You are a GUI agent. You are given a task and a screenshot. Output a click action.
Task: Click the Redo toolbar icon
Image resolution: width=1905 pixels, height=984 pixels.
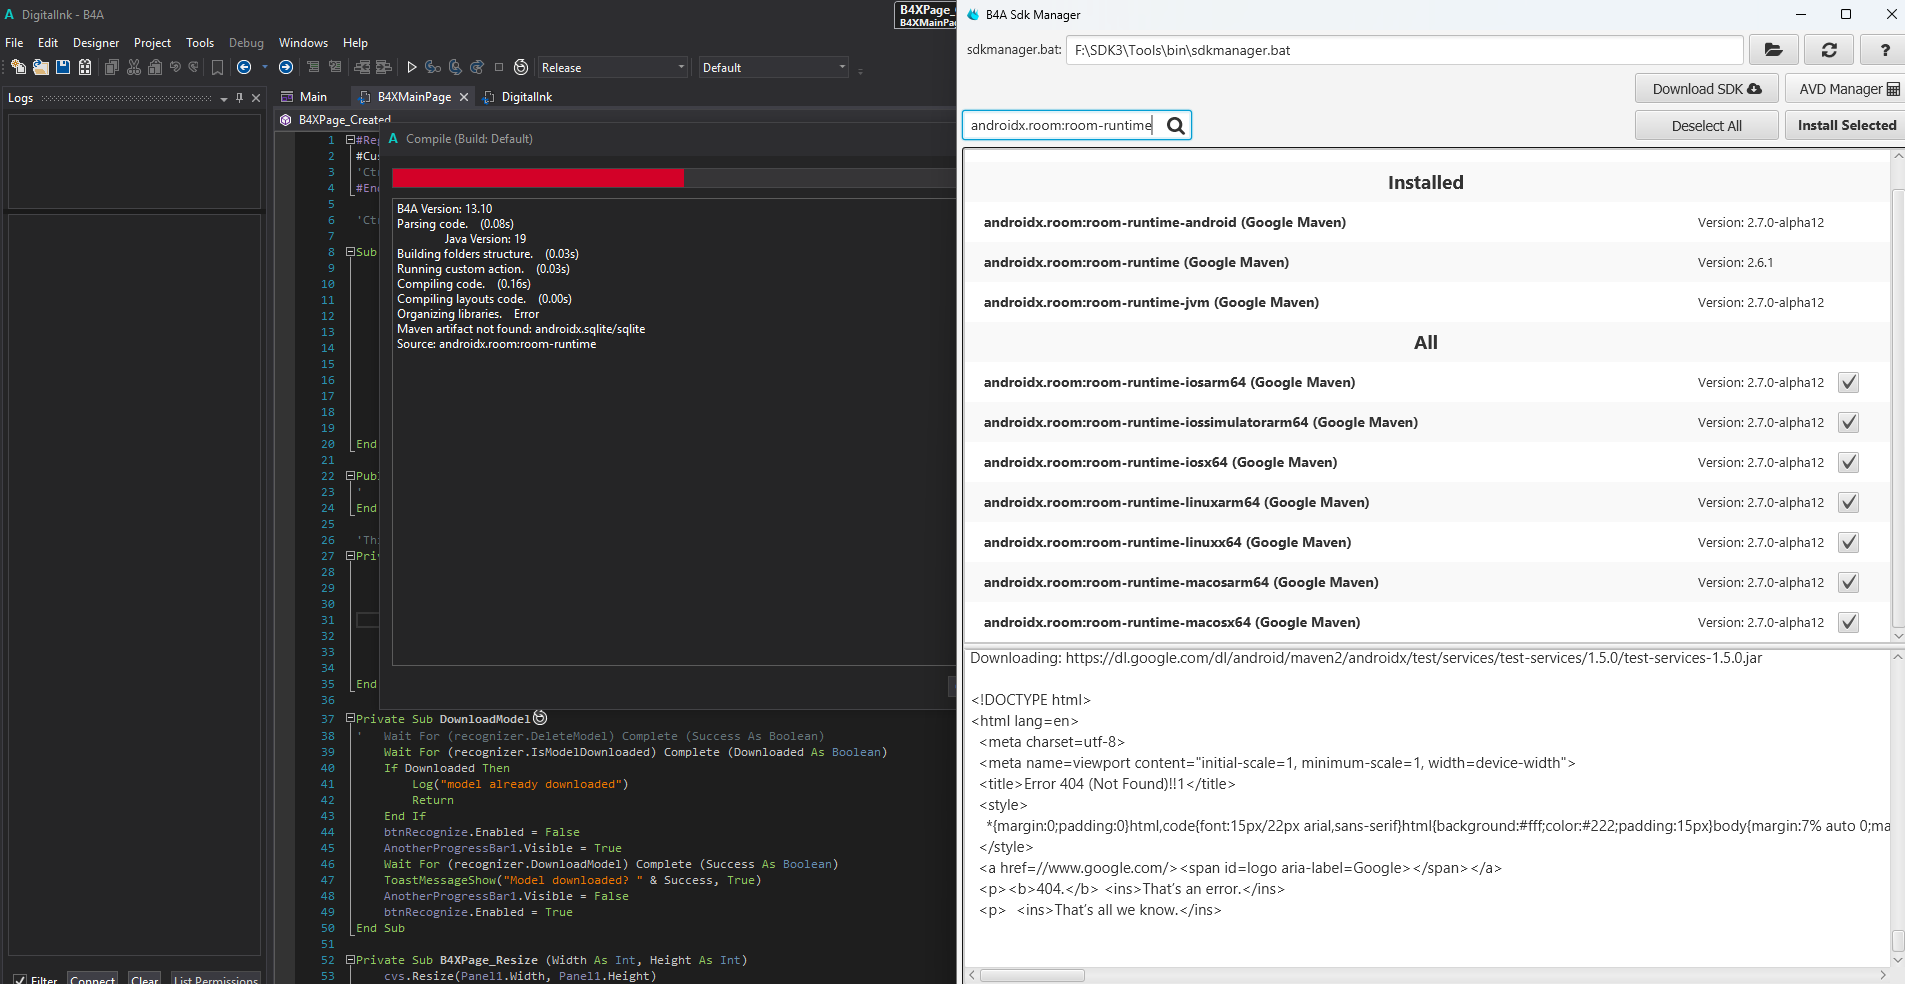pyautogui.click(x=194, y=67)
